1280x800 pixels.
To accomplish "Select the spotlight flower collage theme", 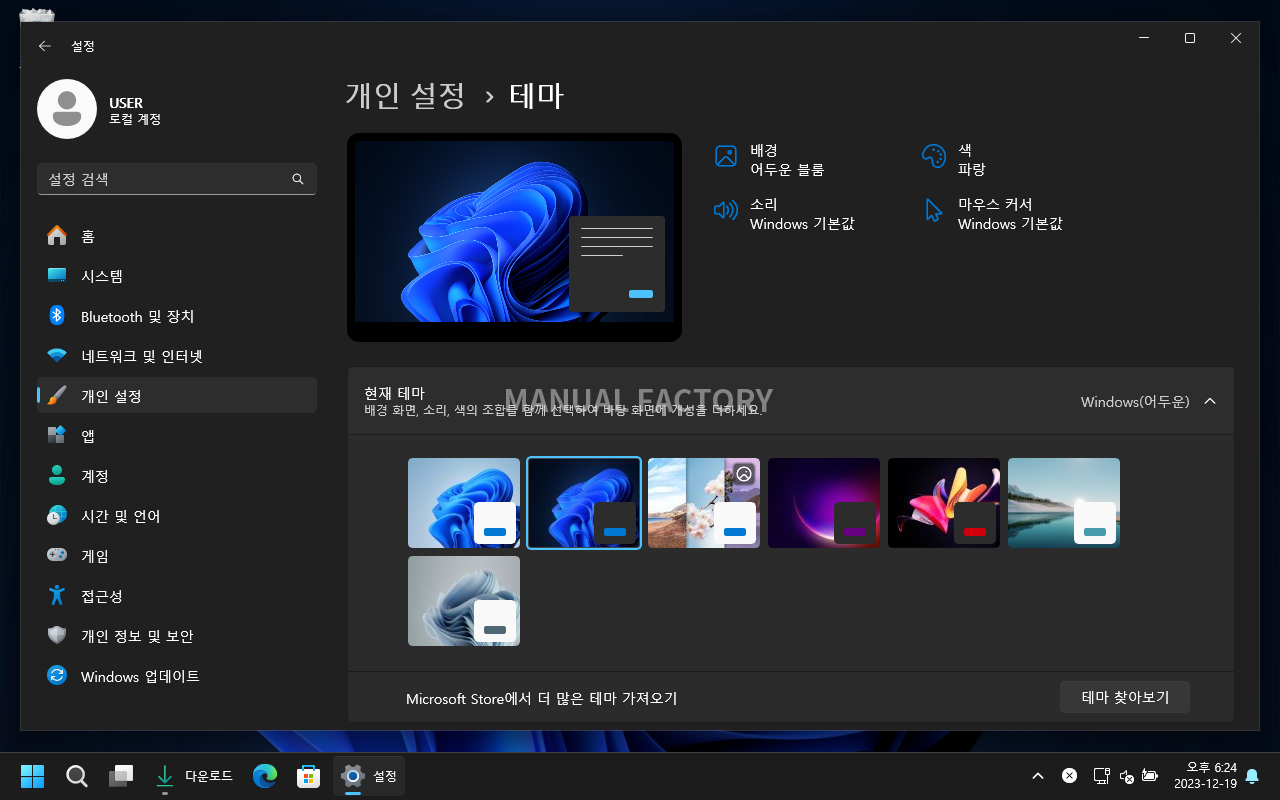I will 704,503.
